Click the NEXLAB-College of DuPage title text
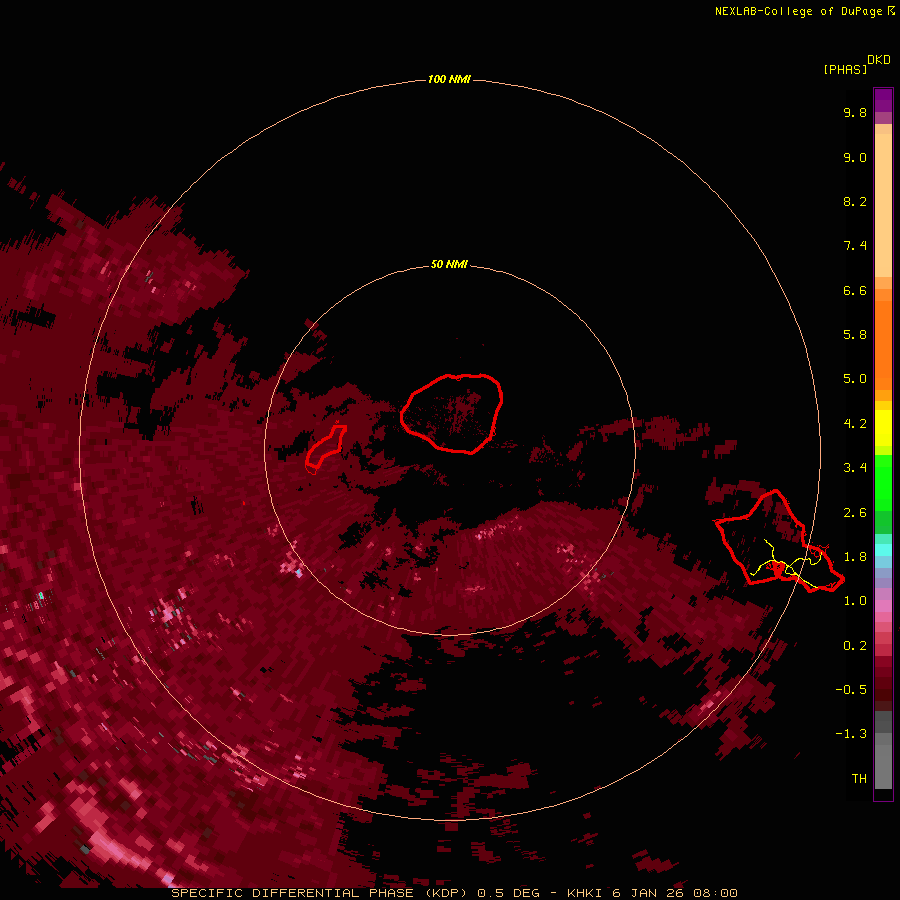 (798, 11)
